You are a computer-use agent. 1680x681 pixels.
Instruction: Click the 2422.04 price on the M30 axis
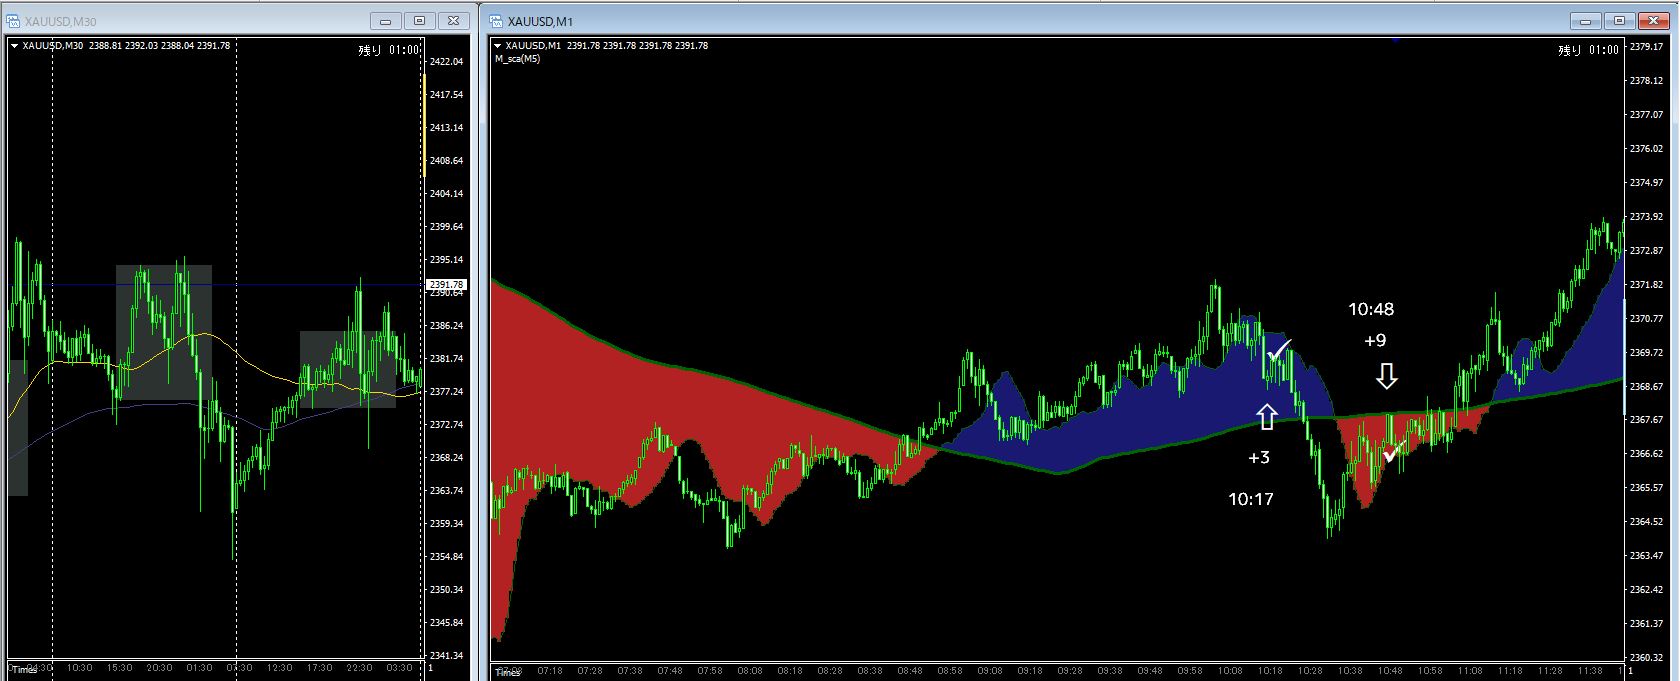[x=446, y=62]
